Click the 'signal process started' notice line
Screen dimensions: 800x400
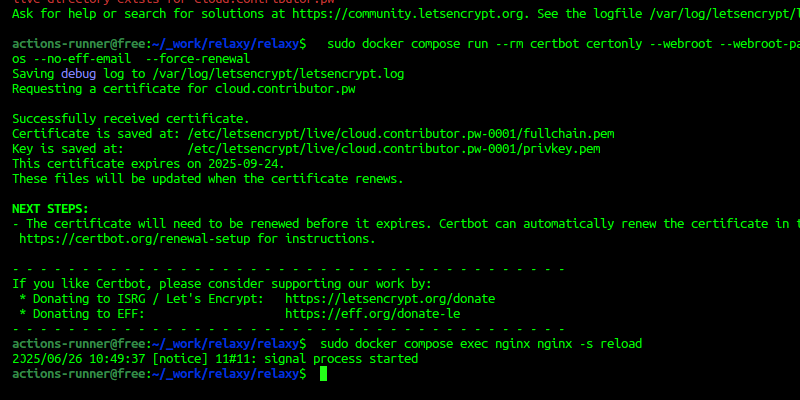(215, 359)
